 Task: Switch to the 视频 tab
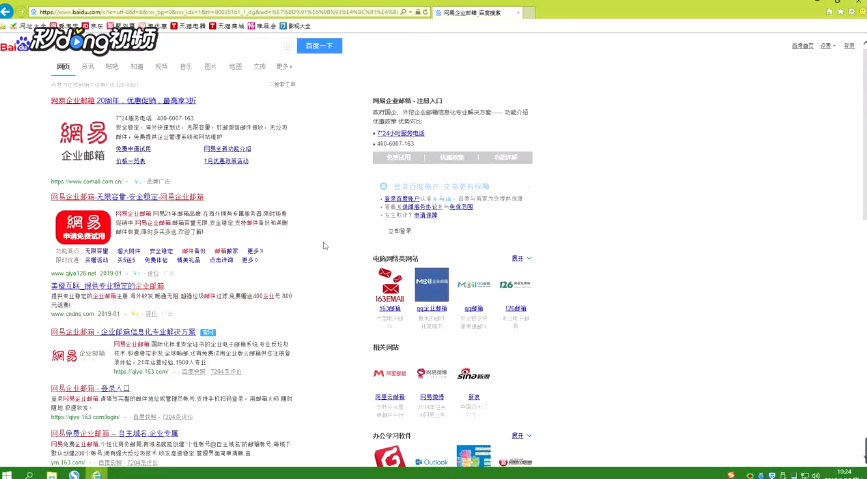[161, 66]
